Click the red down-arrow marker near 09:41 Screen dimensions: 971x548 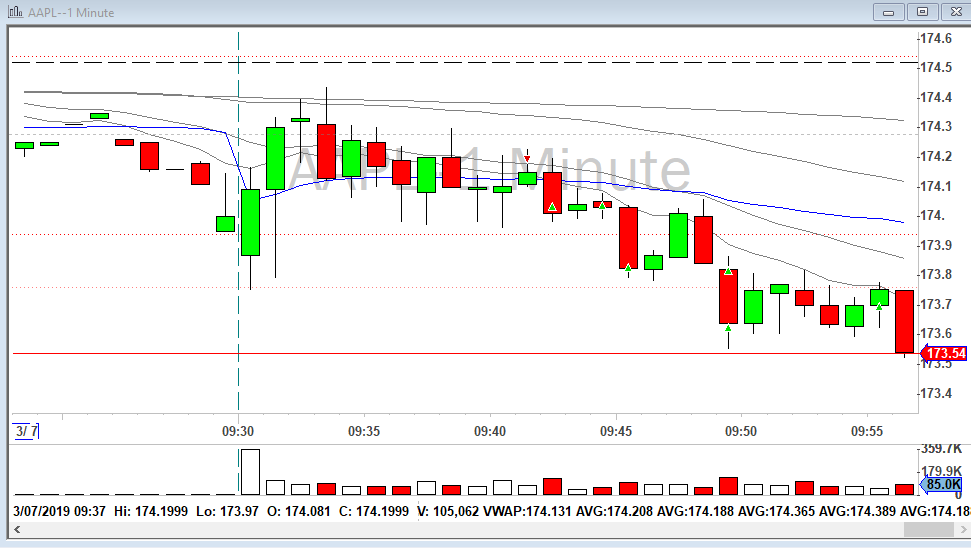[x=527, y=158]
